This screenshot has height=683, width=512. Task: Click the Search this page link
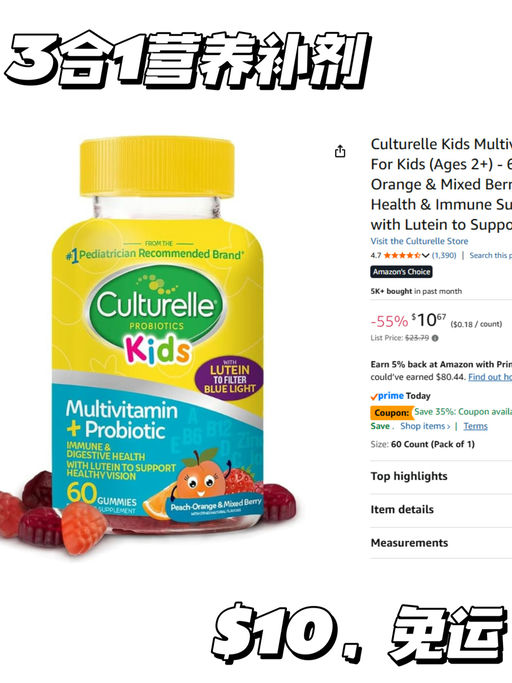point(490,255)
